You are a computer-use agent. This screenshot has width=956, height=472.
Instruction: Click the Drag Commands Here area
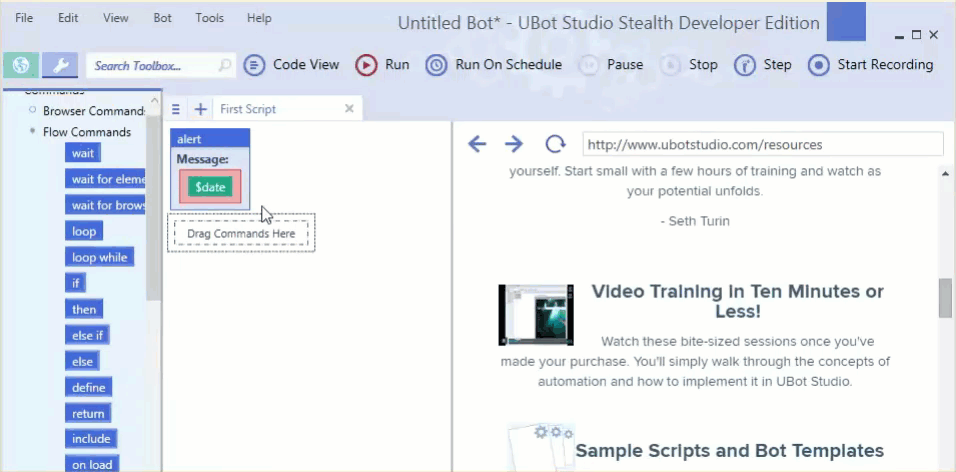241,234
